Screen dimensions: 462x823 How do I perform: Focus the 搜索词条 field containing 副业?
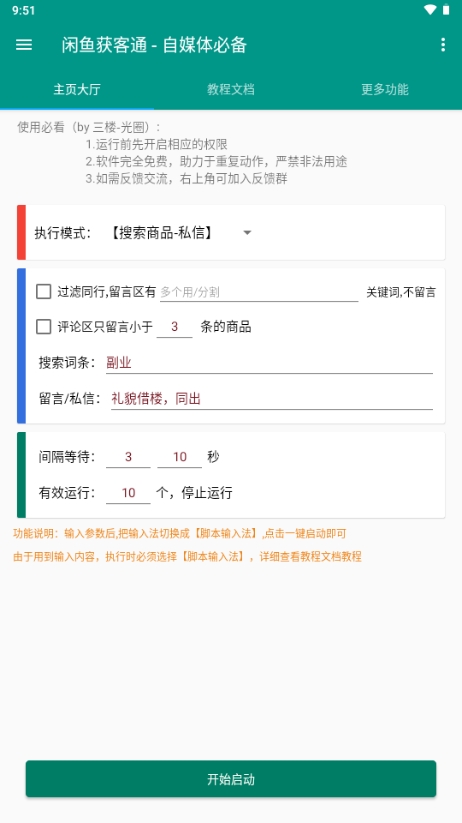click(269, 363)
